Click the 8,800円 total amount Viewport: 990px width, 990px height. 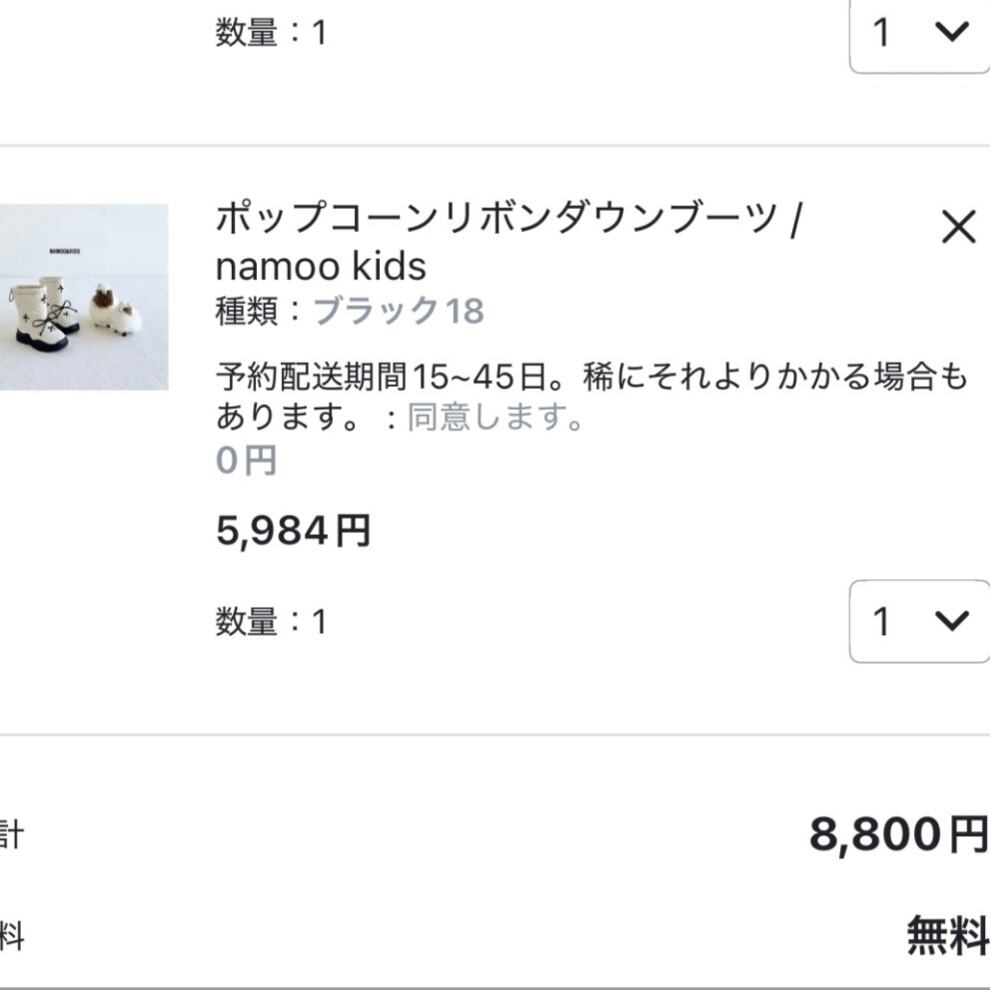[897, 834]
